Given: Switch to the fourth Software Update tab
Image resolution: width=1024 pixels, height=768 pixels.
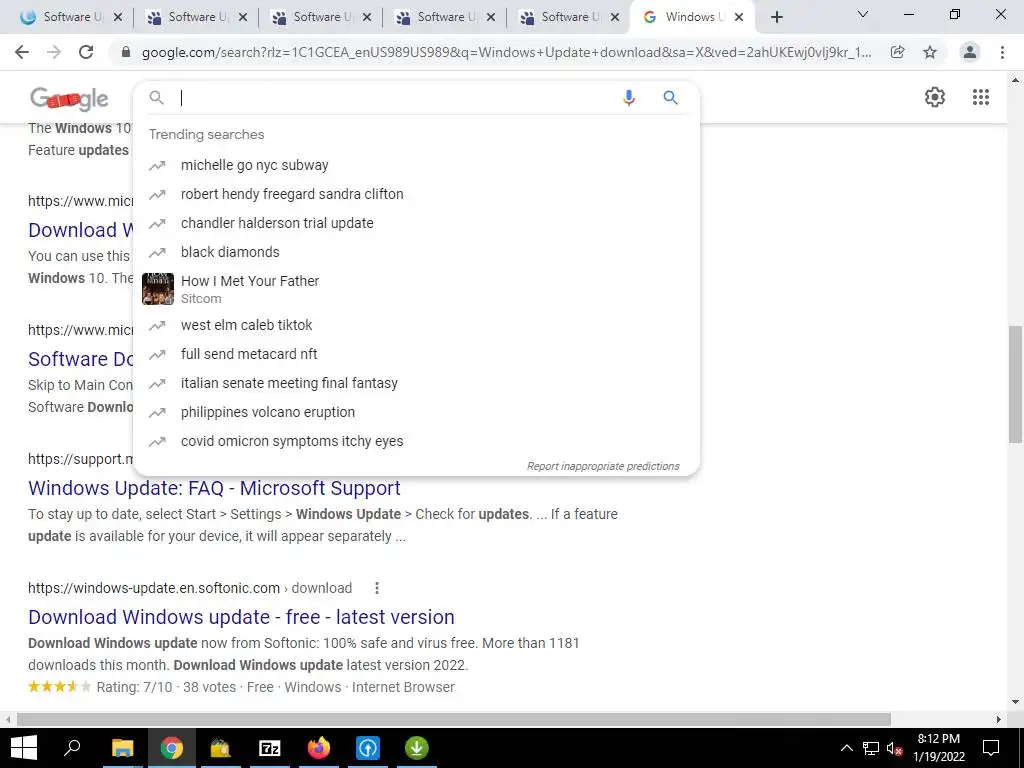Looking at the screenshot, I should [x=444, y=17].
